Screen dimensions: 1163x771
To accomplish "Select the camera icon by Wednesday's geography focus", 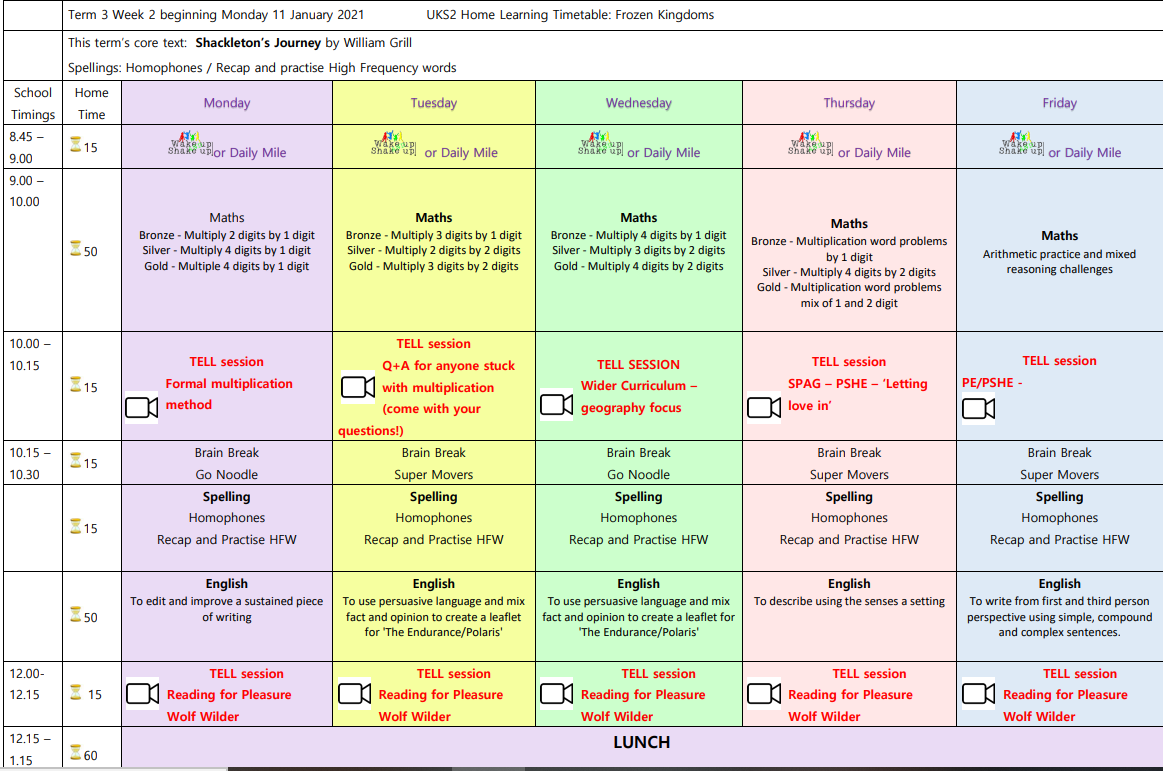I will [556, 404].
